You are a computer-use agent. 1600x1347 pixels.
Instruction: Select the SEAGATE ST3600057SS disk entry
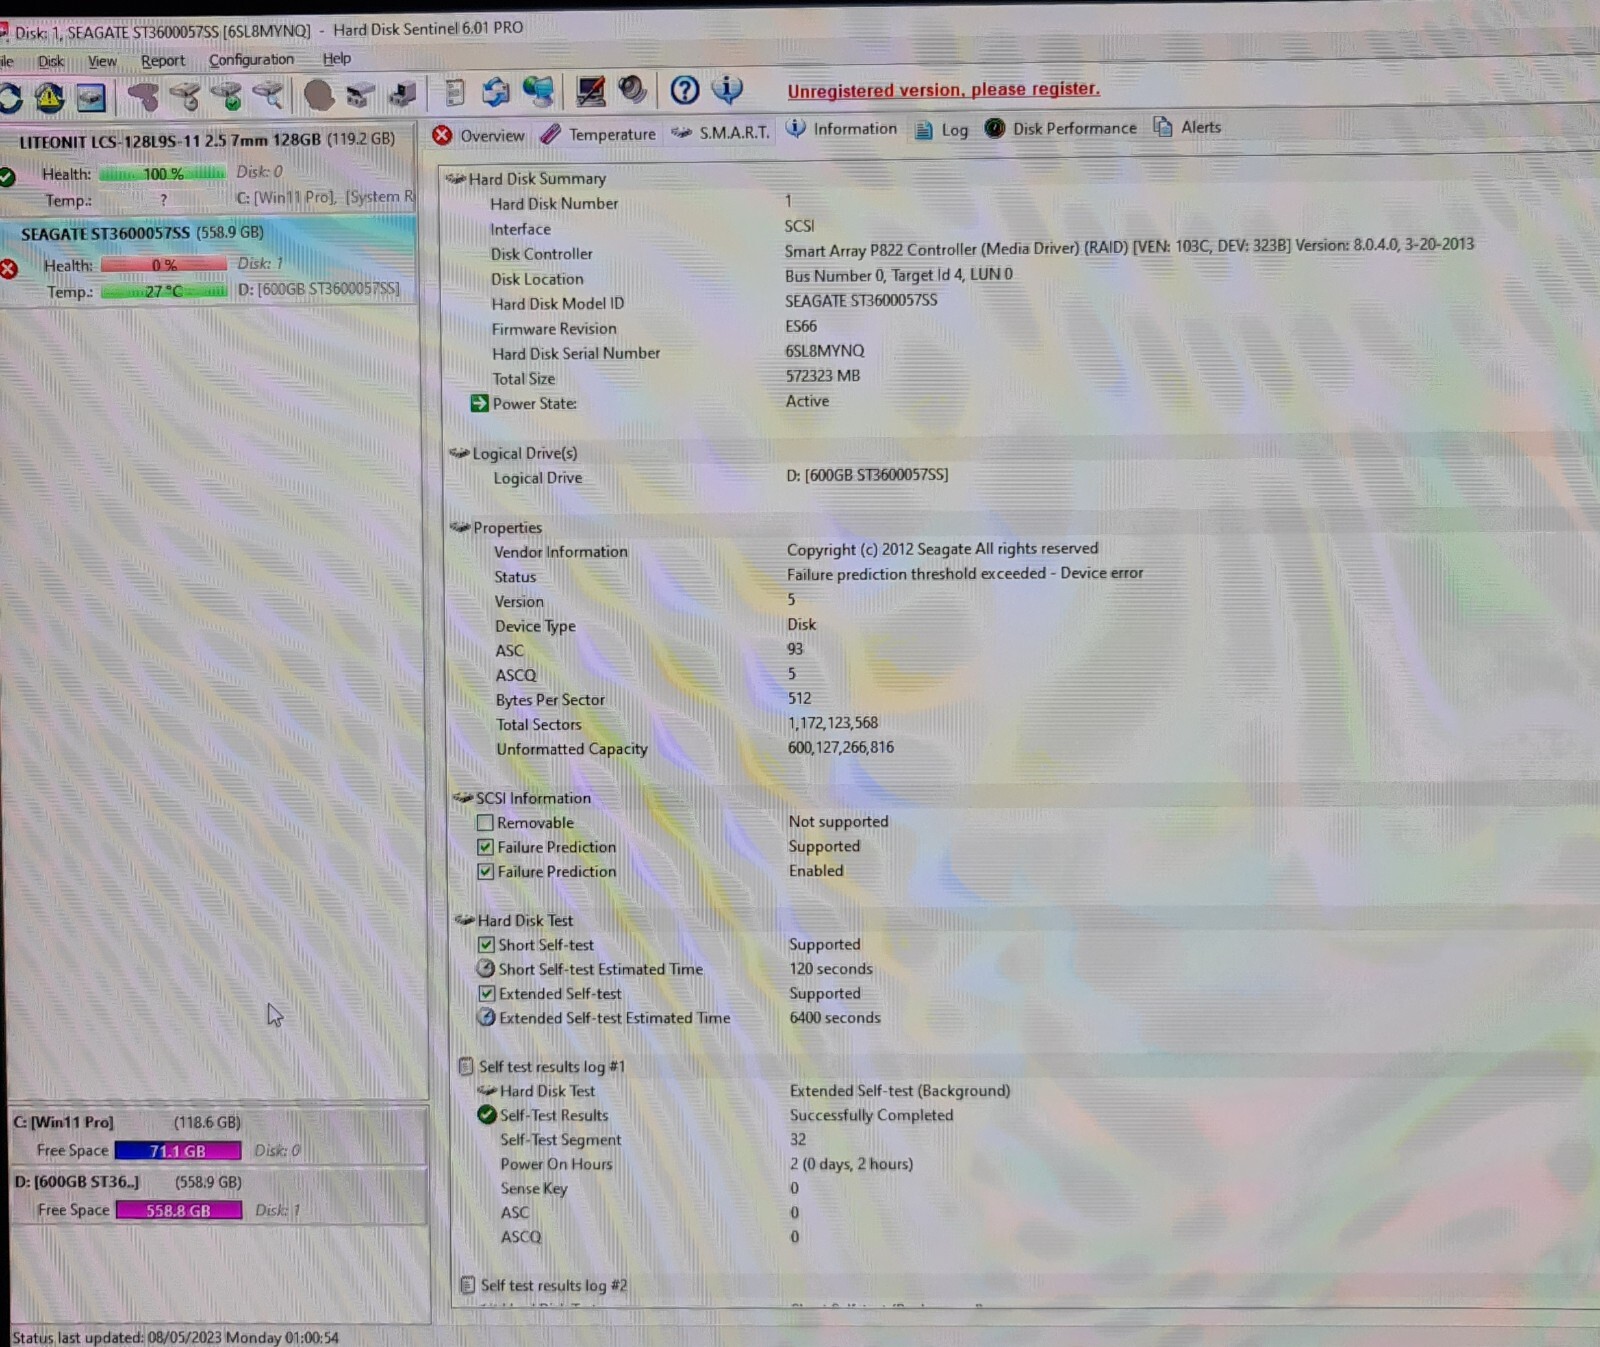point(208,260)
